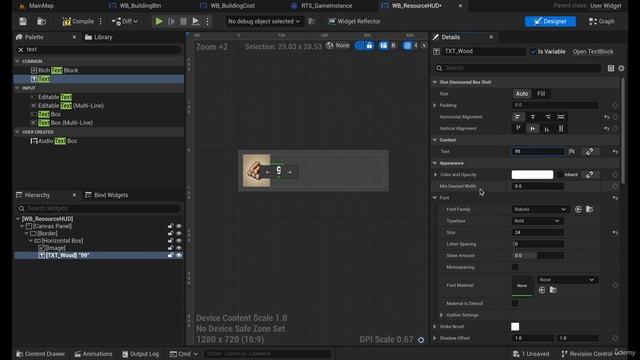Click the Open TextBlock link

593,52
